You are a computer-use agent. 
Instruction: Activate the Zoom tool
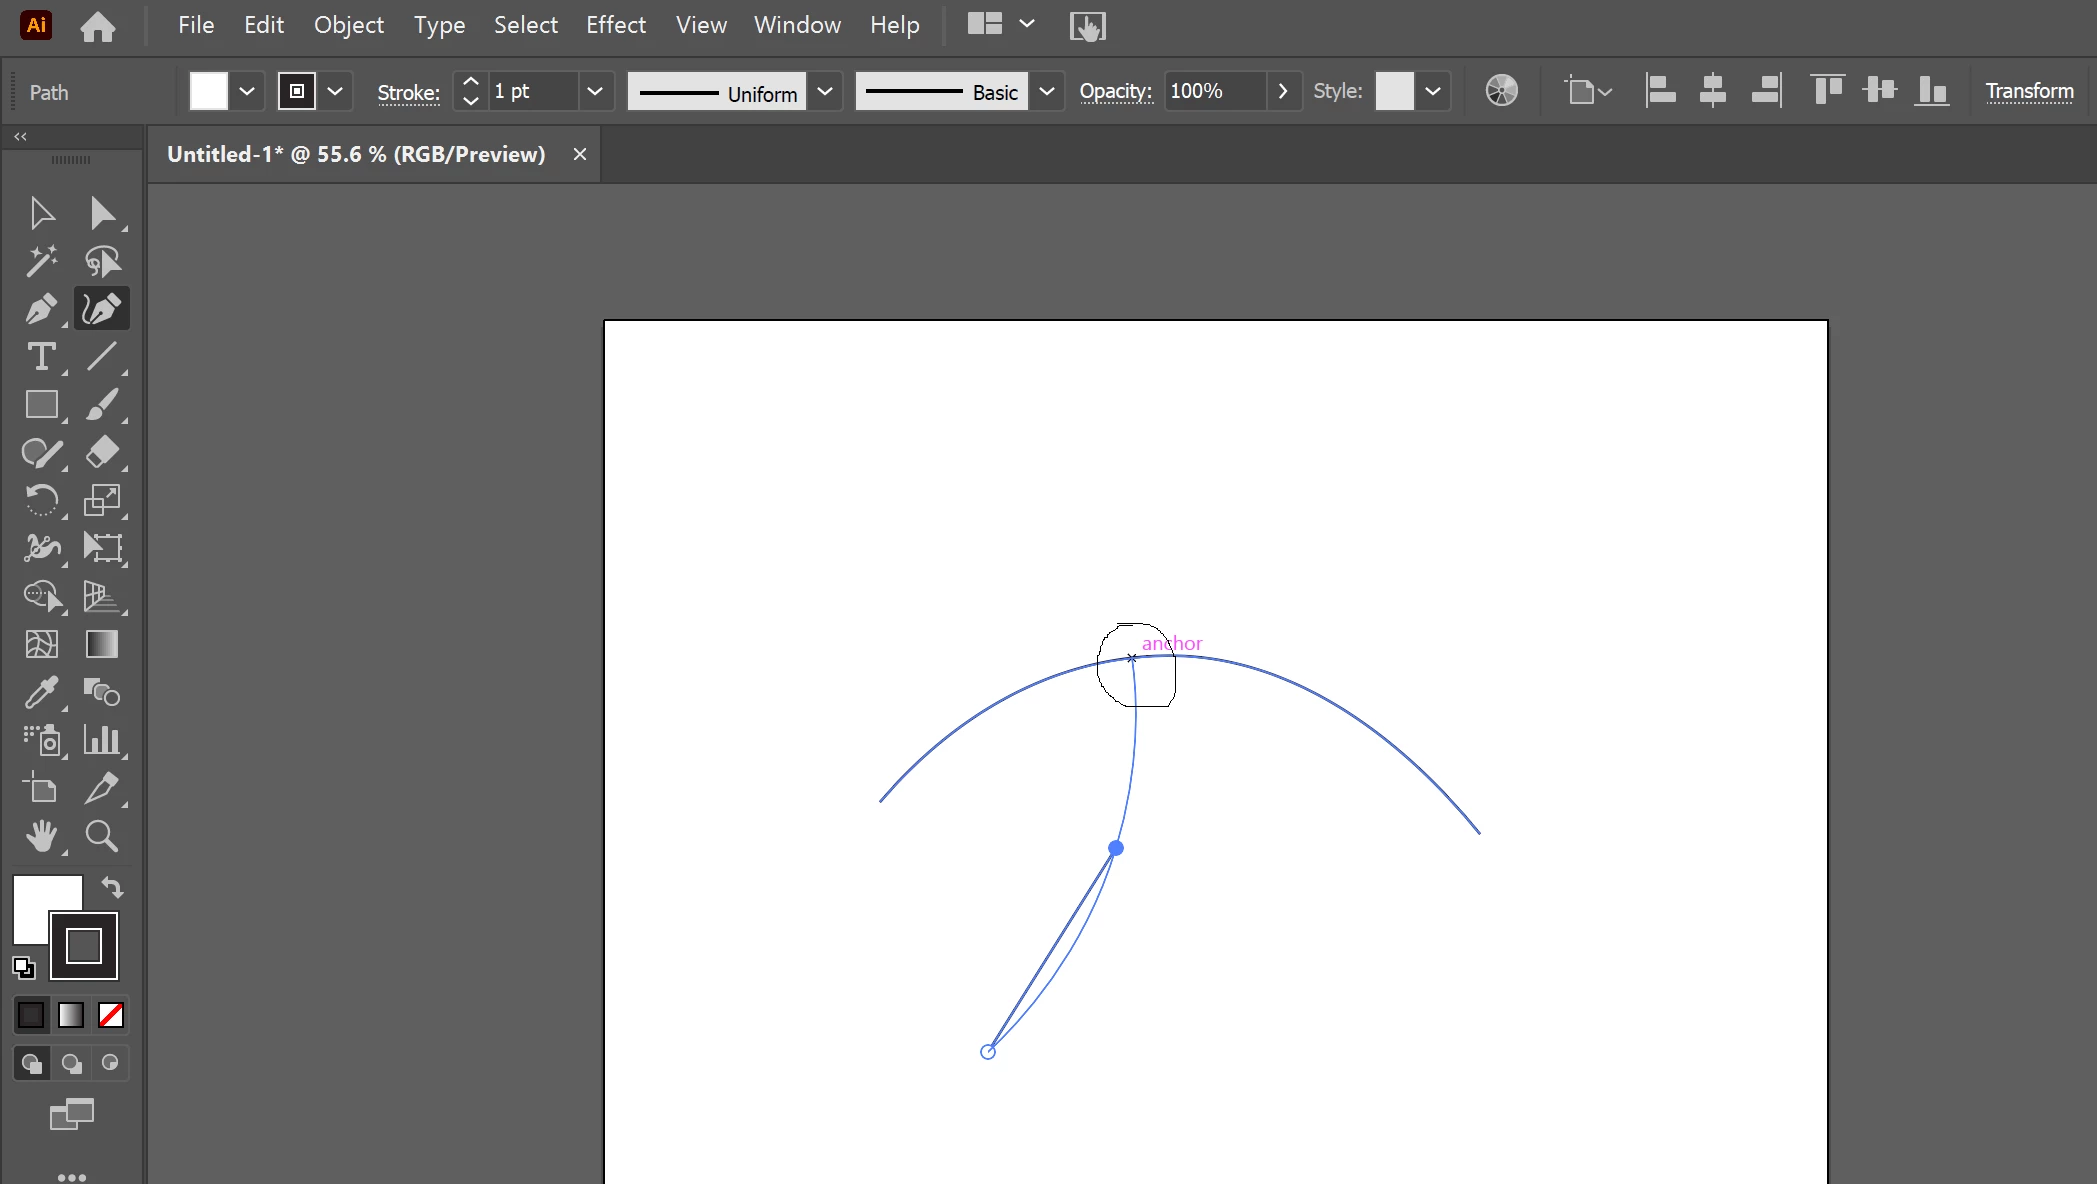pyautogui.click(x=101, y=836)
